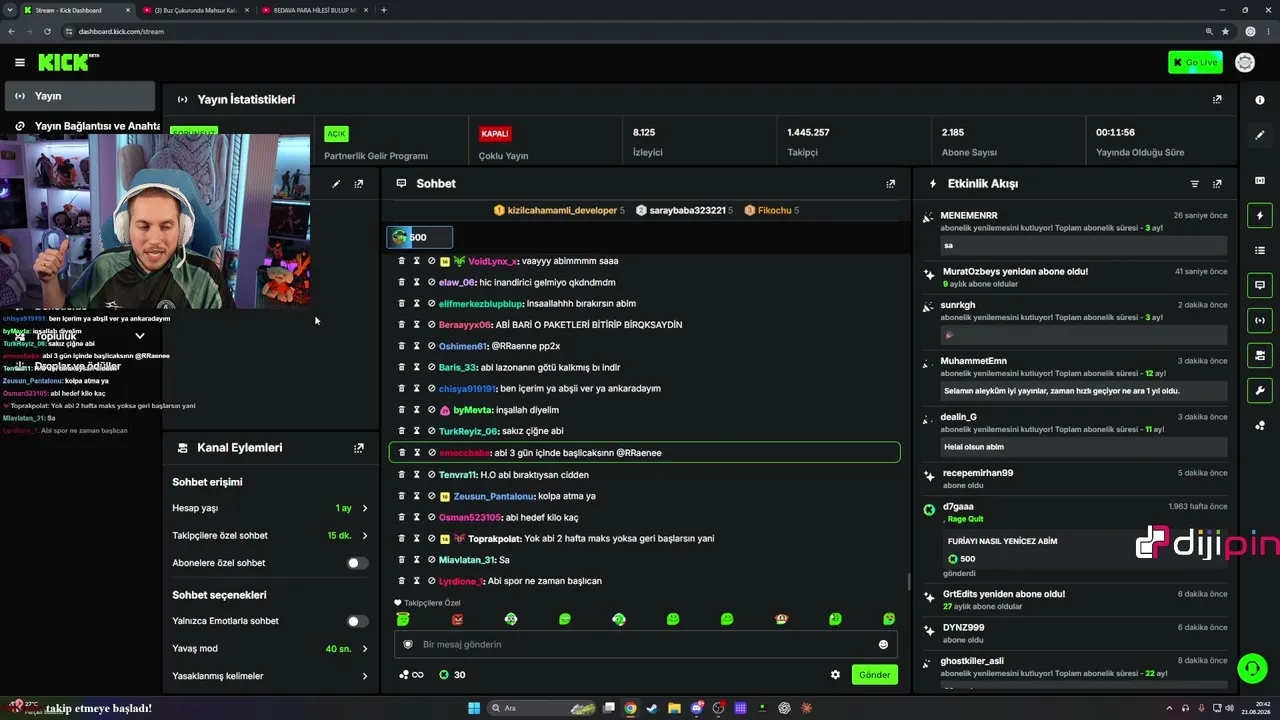Click the chat scrollbar thumb
The height and width of the screenshot is (720, 1280).
tap(908, 581)
